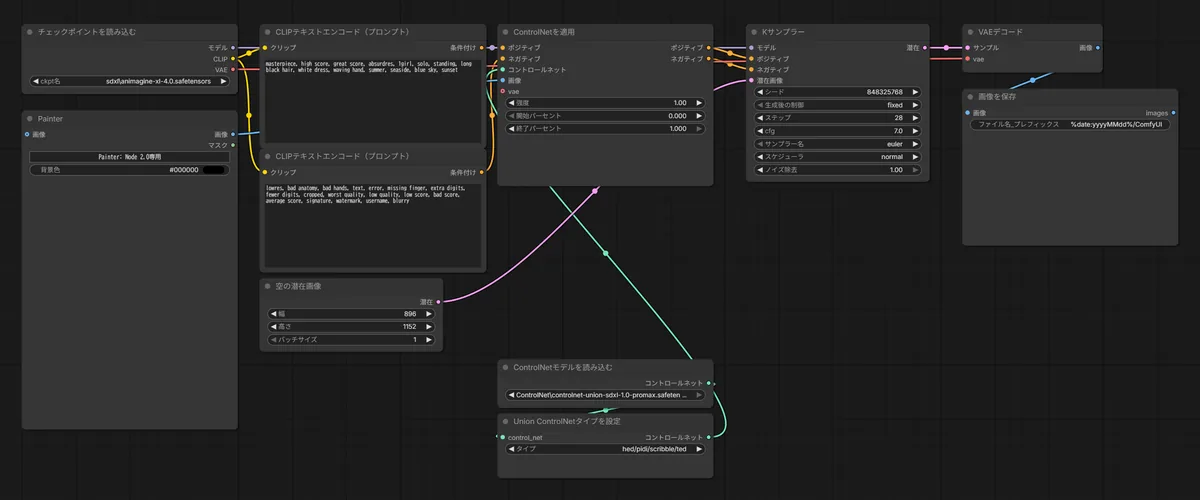Decrease the ステップ value with left arrow
Image resolution: width=1200 pixels, height=500 pixels.
coord(761,118)
